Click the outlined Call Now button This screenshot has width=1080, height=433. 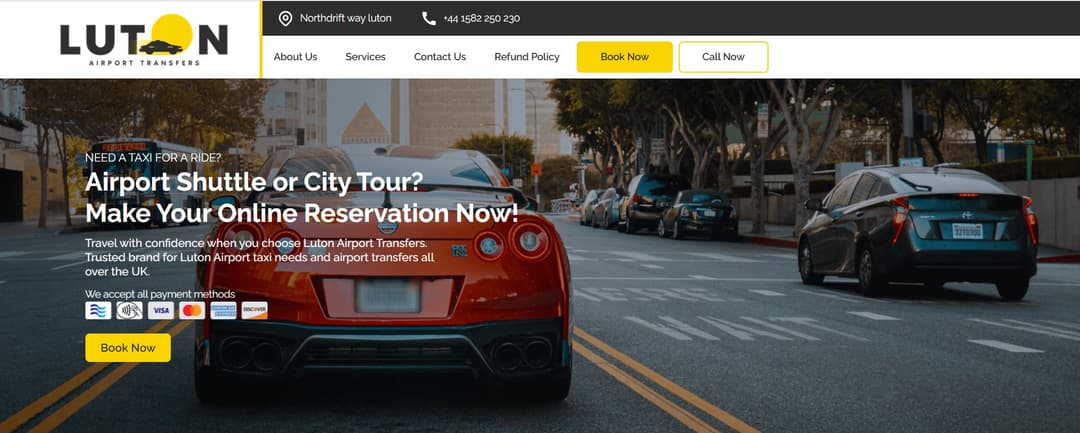pos(723,57)
